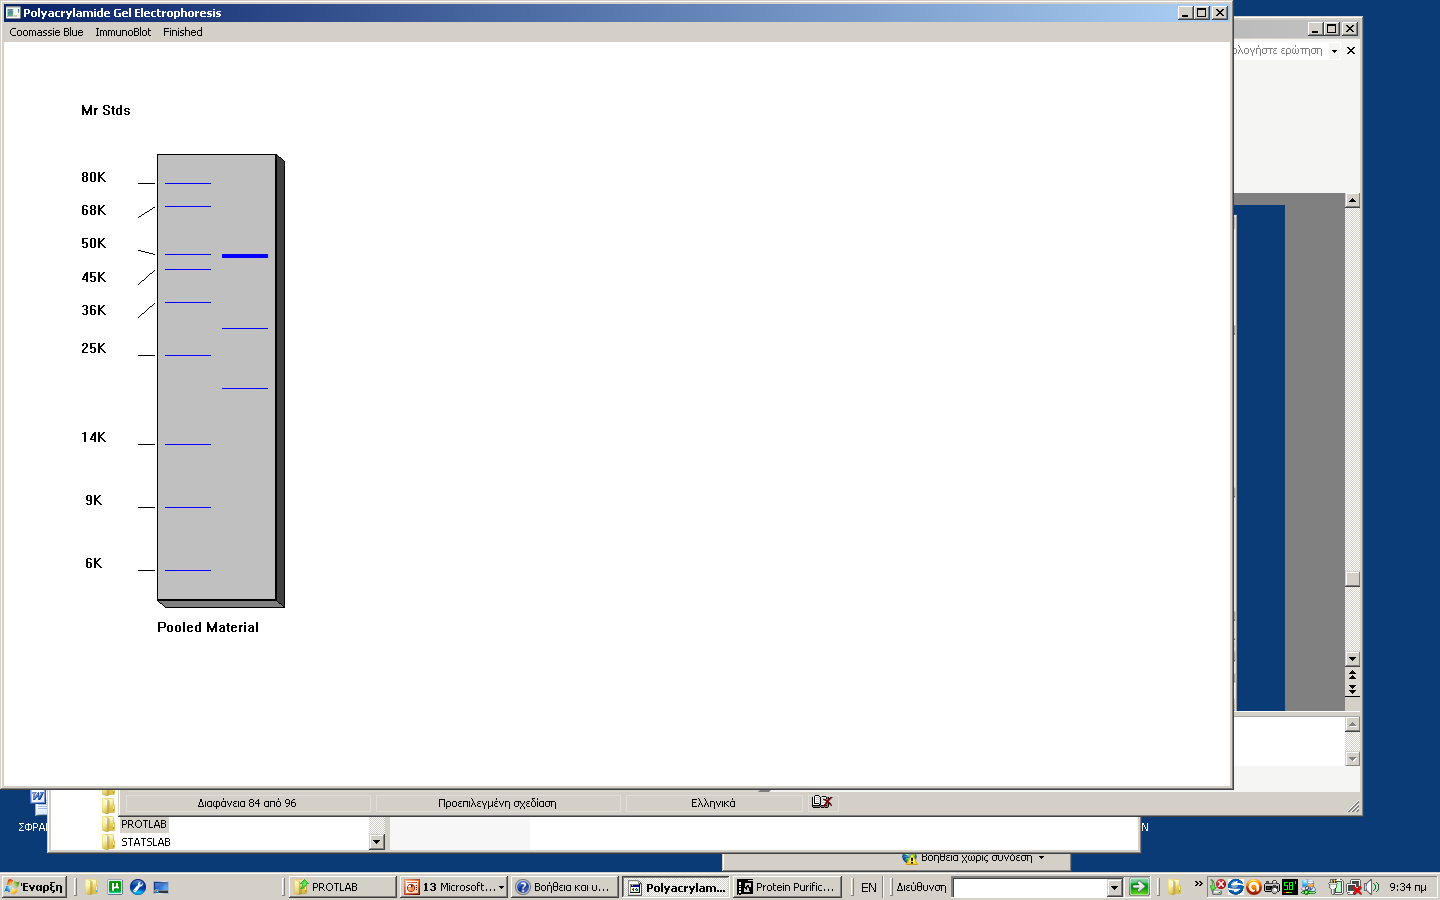Image resolution: width=1440 pixels, height=900 pixels.
Task: Open the Έναρξη start menu
Action: [35, 887]
